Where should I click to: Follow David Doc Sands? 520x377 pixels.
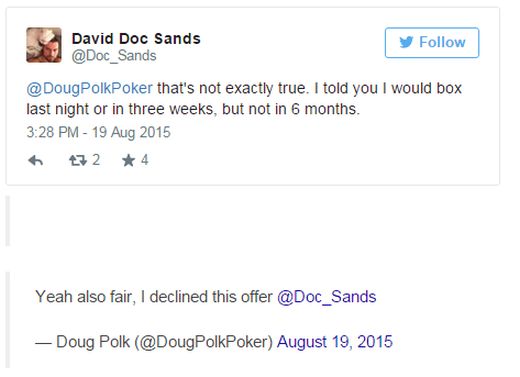pyautogui.click(x=432, y=43)
